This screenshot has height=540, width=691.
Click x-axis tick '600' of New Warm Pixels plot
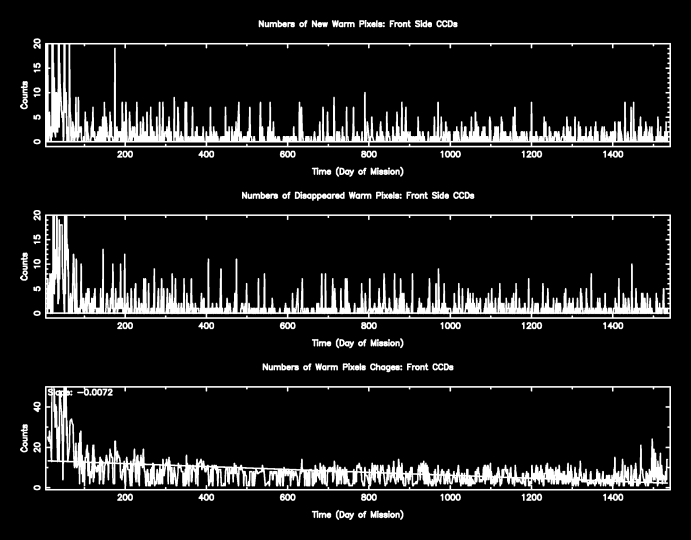pyautogui.click(x=287, y=154)
